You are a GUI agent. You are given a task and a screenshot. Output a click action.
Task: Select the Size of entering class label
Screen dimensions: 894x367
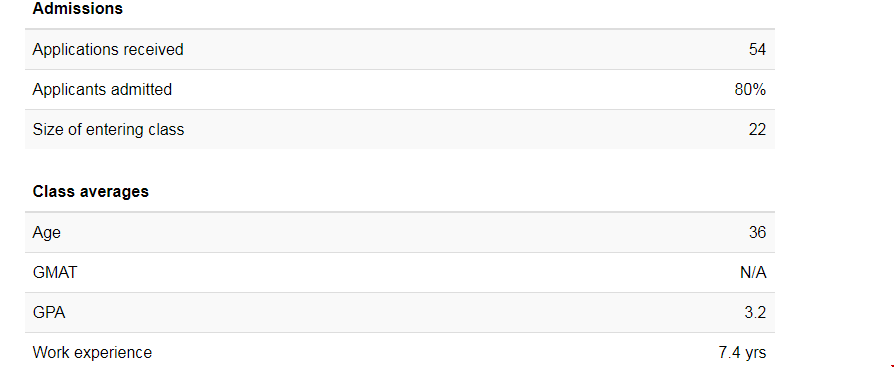tap(108, 129)
